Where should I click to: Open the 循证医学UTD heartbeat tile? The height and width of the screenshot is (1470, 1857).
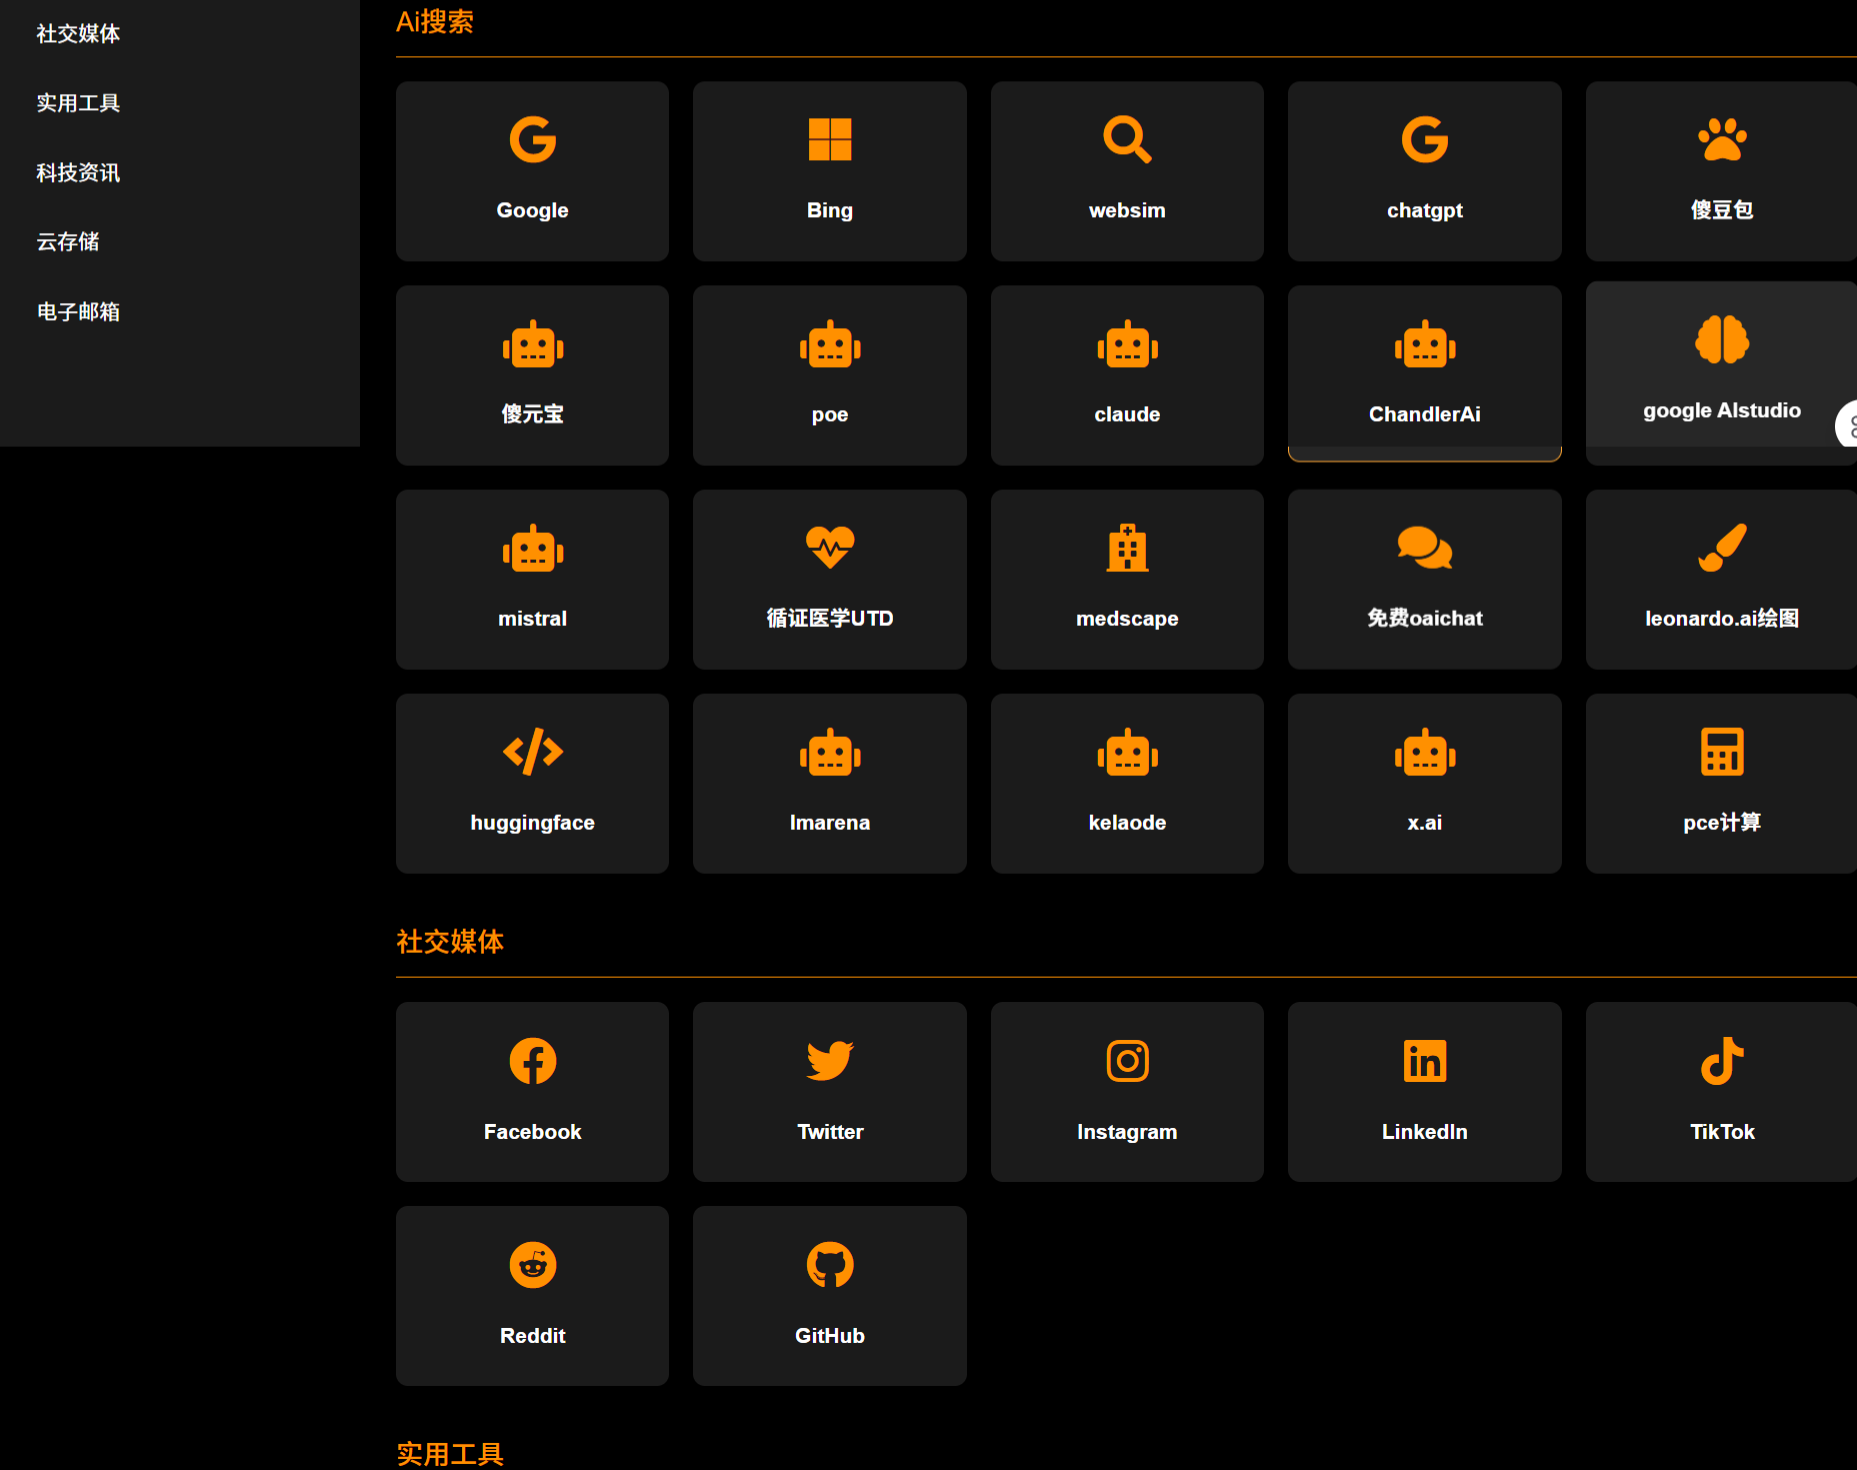click(829, 579)
